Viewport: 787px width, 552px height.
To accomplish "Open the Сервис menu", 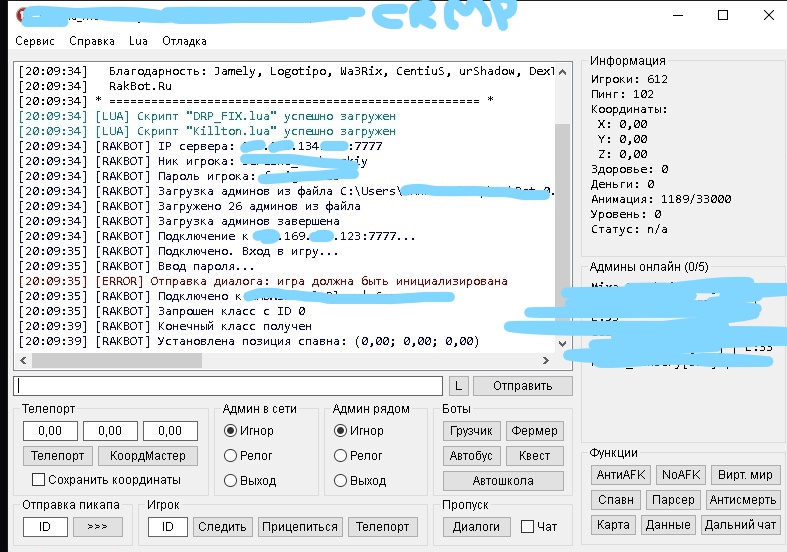I will pyautogui.click(x=35, y=41).
